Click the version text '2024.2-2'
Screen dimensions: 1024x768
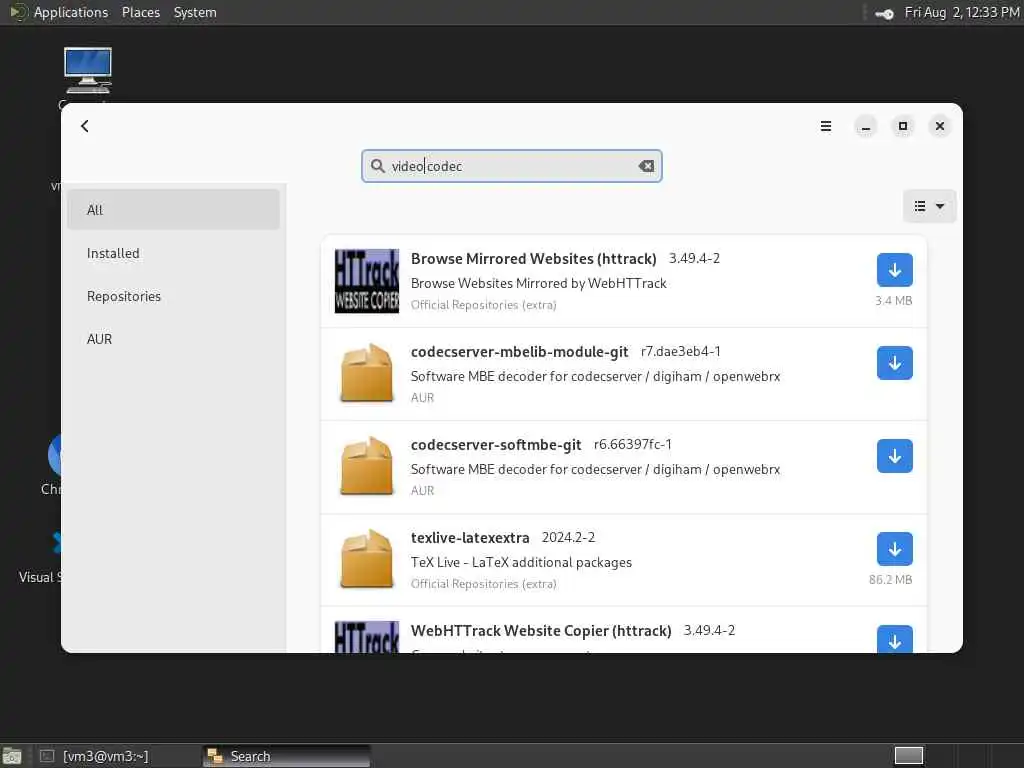tap(568, 537)
